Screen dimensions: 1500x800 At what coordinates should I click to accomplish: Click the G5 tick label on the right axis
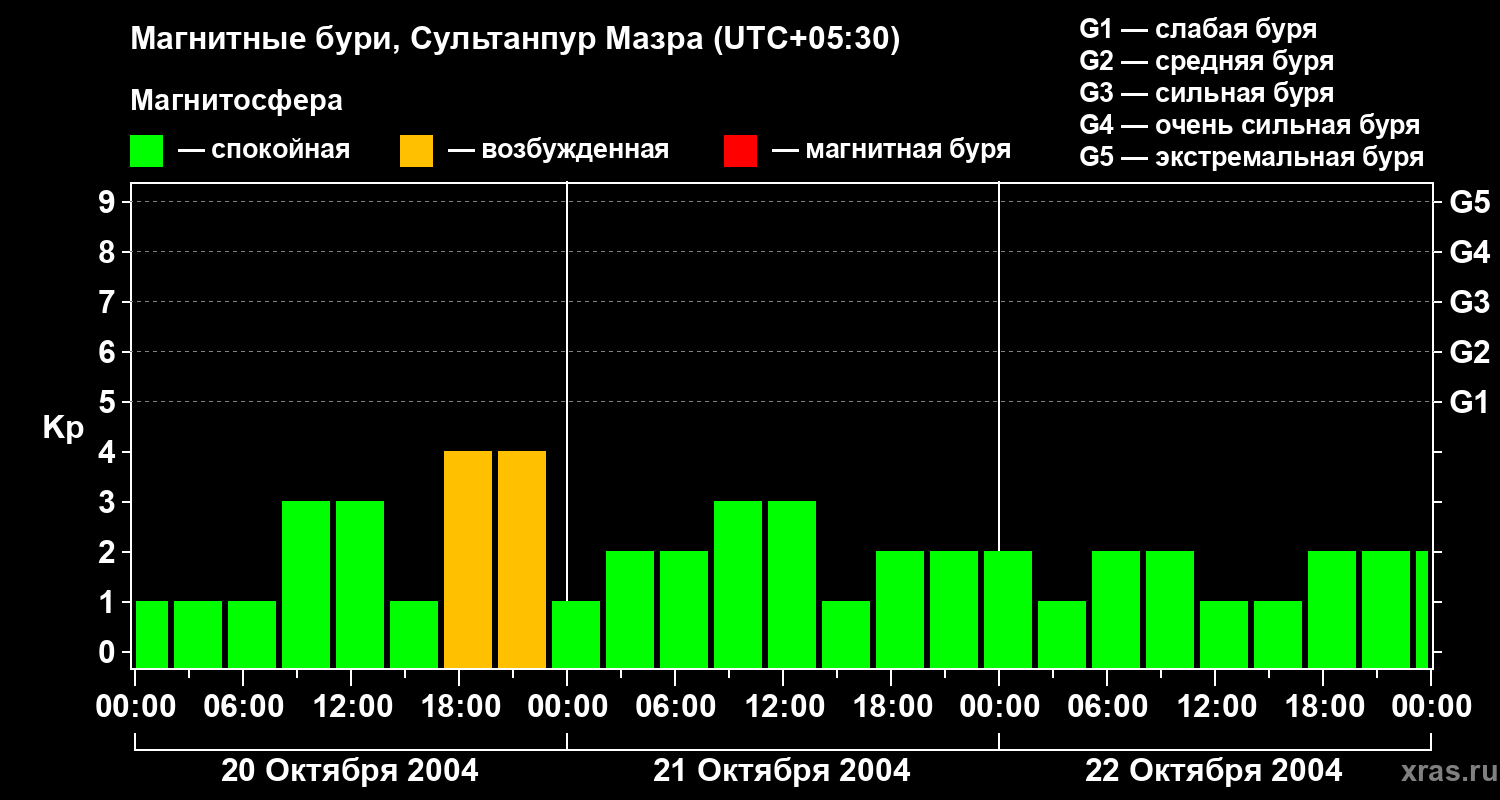tap(1469, 202)
